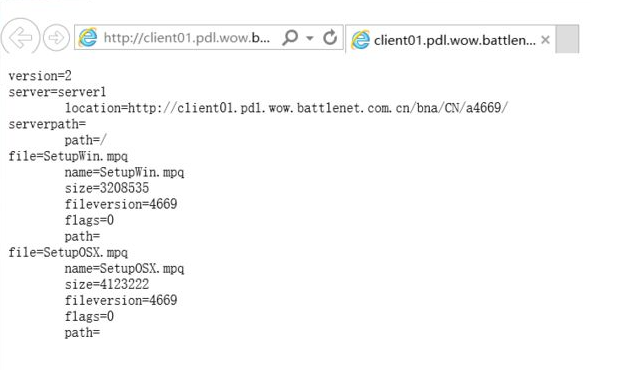Click the Forward arrow navigation button
The height and width of the screenshot is (370, 633).
56,38
